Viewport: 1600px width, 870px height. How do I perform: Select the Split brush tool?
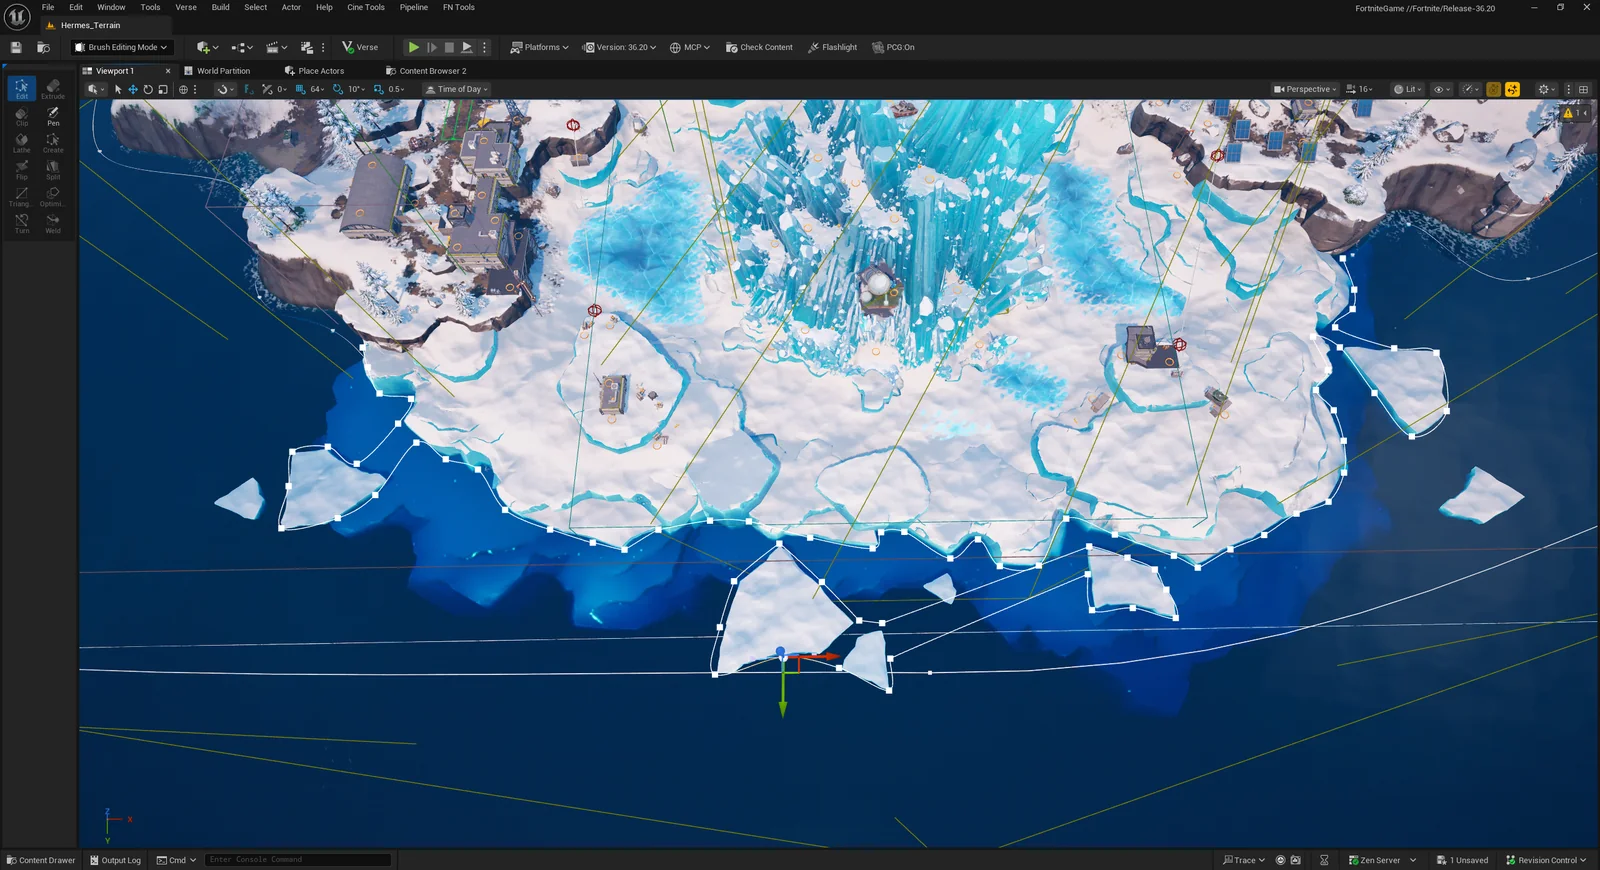click(x=53, y=170)
